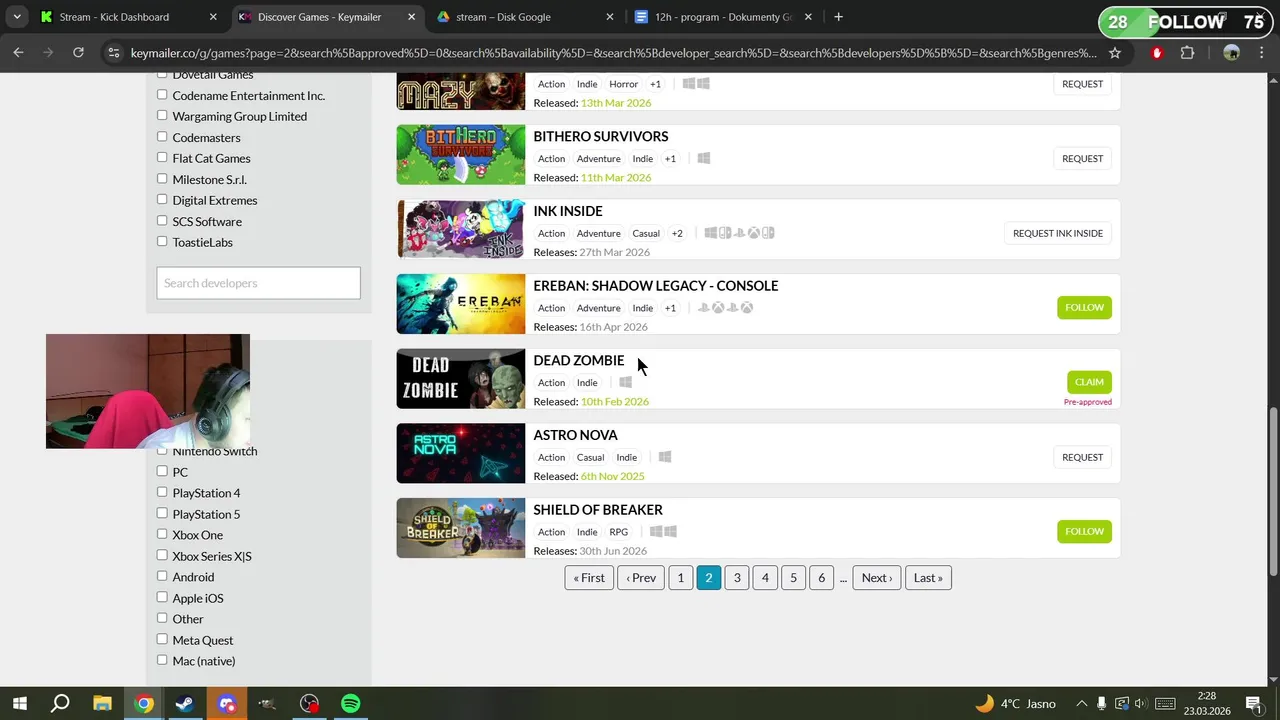
Task: Go to results page 6
Action: point(821,577)
